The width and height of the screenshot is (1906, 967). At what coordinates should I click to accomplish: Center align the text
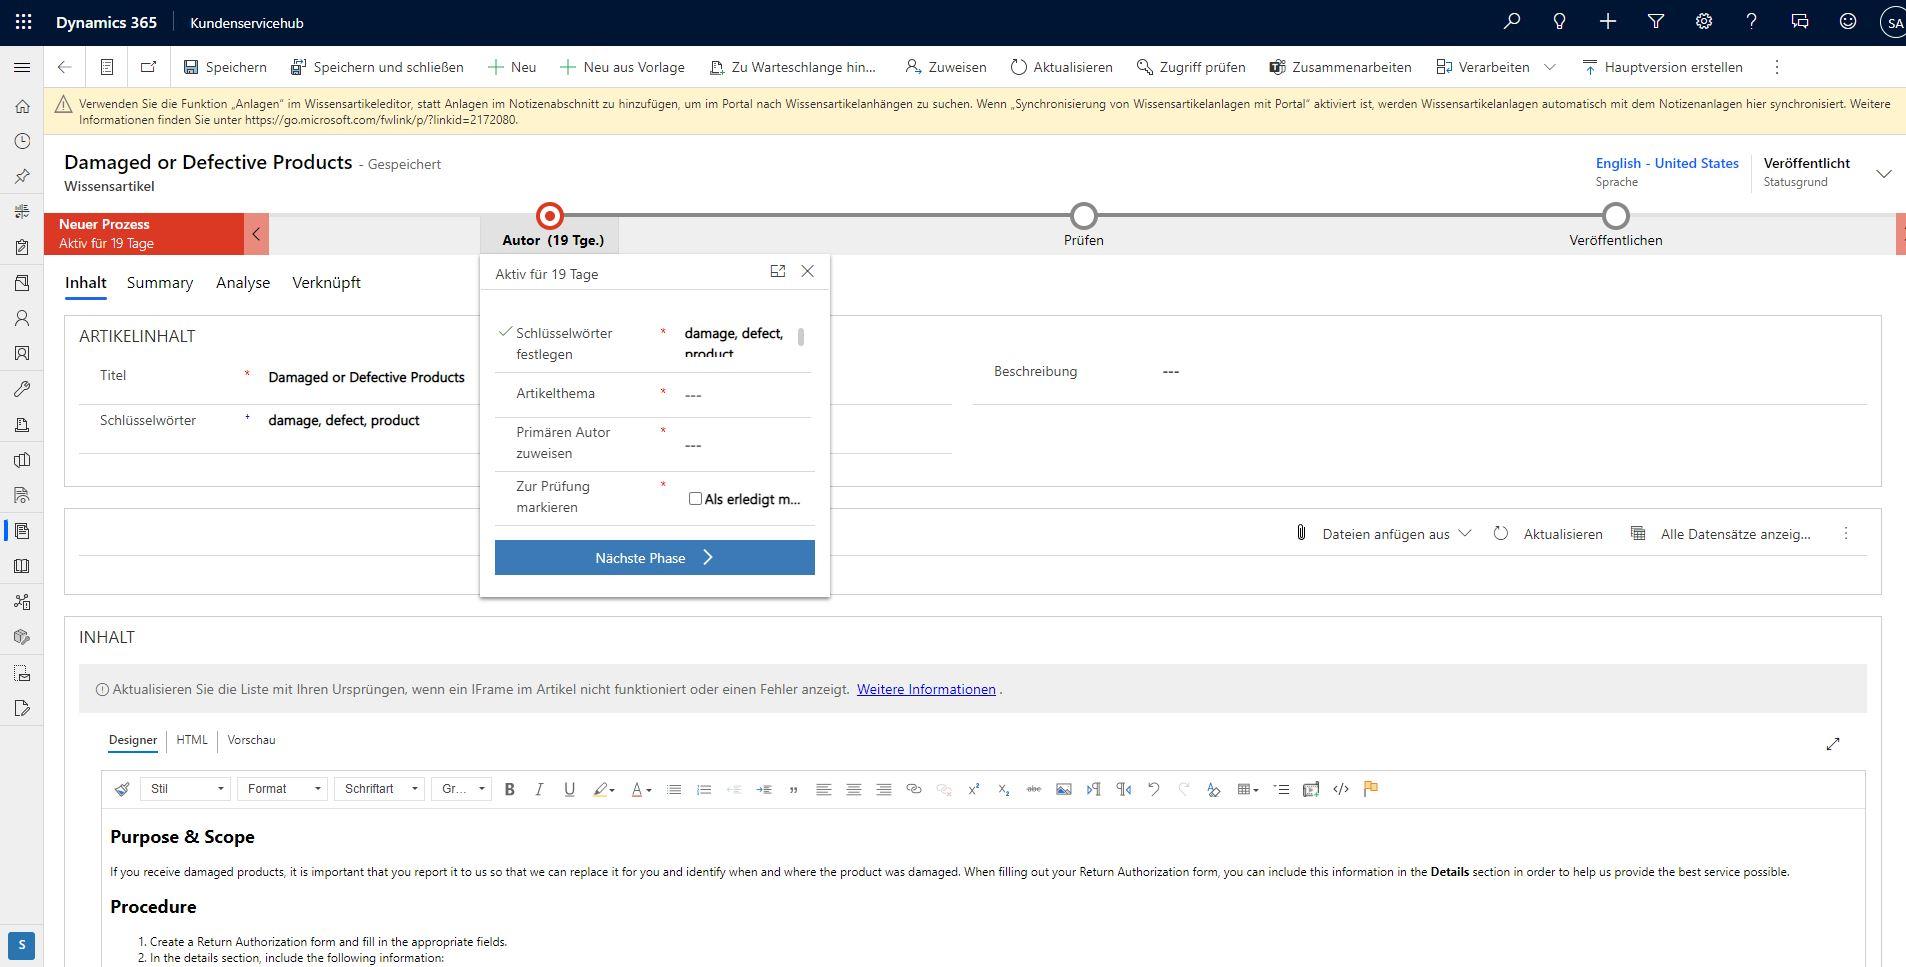pos(854,789)
